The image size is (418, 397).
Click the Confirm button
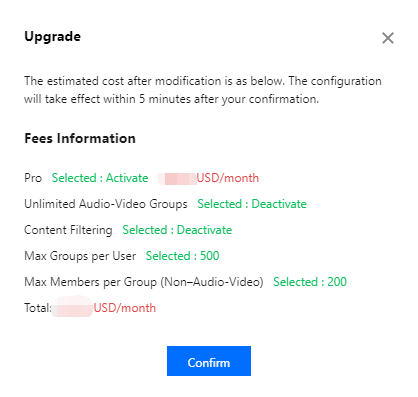209,361
